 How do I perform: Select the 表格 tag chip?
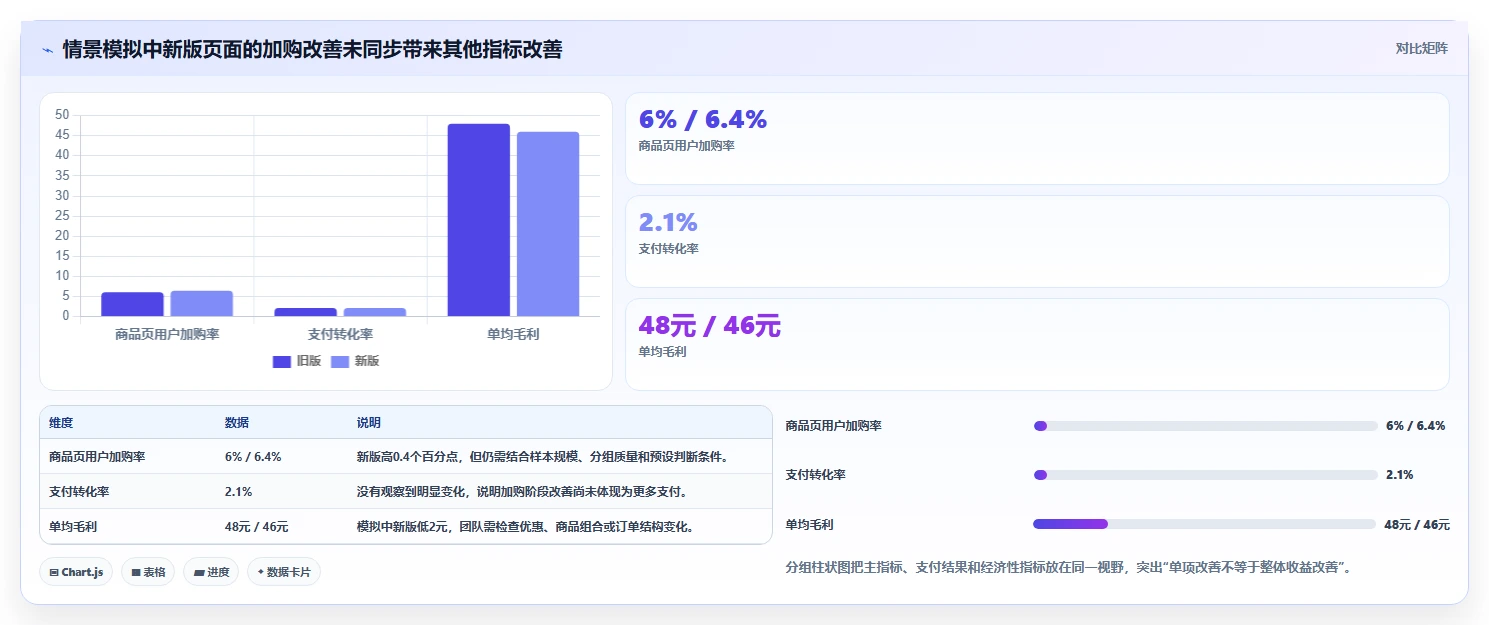point(148,572)
